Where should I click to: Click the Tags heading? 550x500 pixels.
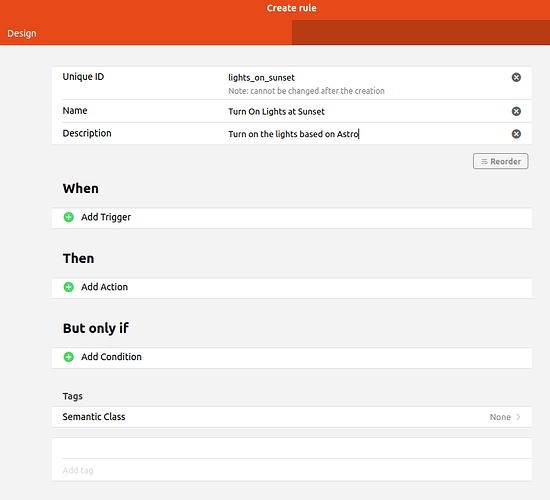(73, 396)
